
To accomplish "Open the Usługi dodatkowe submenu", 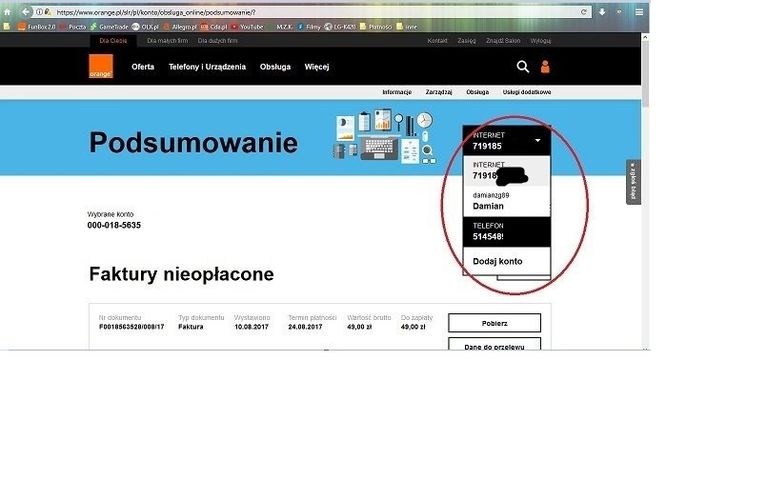I will tap(527, 92).
